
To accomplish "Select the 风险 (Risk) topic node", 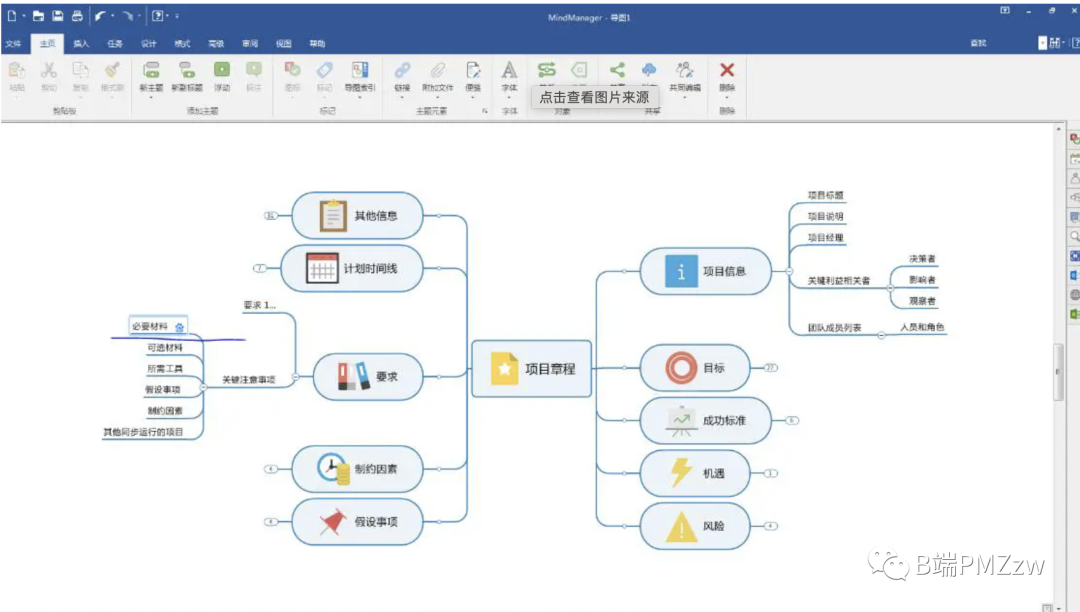I will pyautogui.click(x=695, y=526).
